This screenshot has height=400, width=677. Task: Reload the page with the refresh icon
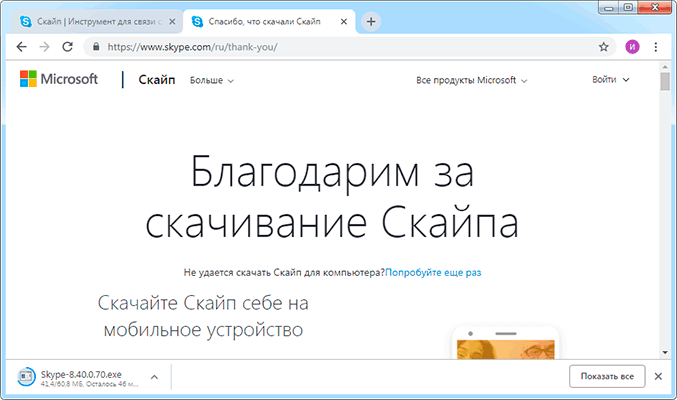click(68, 47)
